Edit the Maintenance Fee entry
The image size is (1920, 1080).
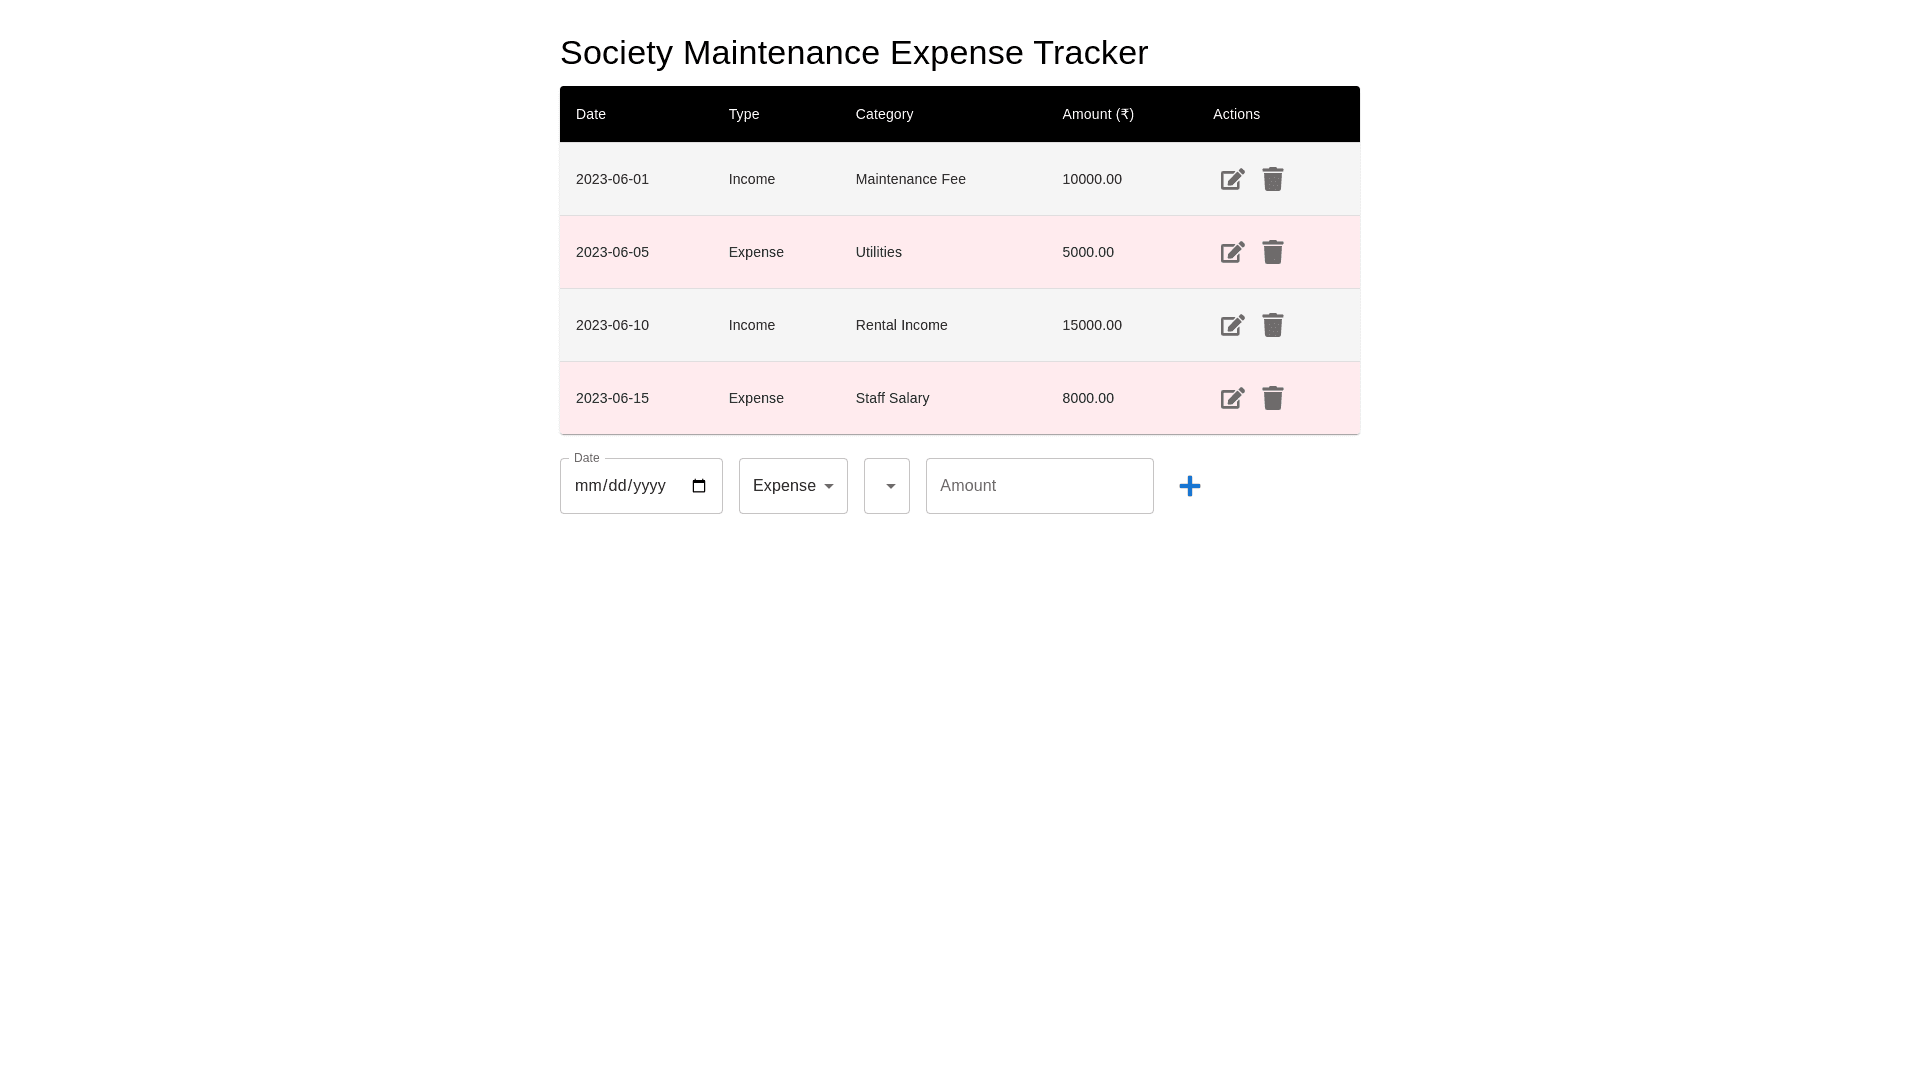tap(1232, 180)
